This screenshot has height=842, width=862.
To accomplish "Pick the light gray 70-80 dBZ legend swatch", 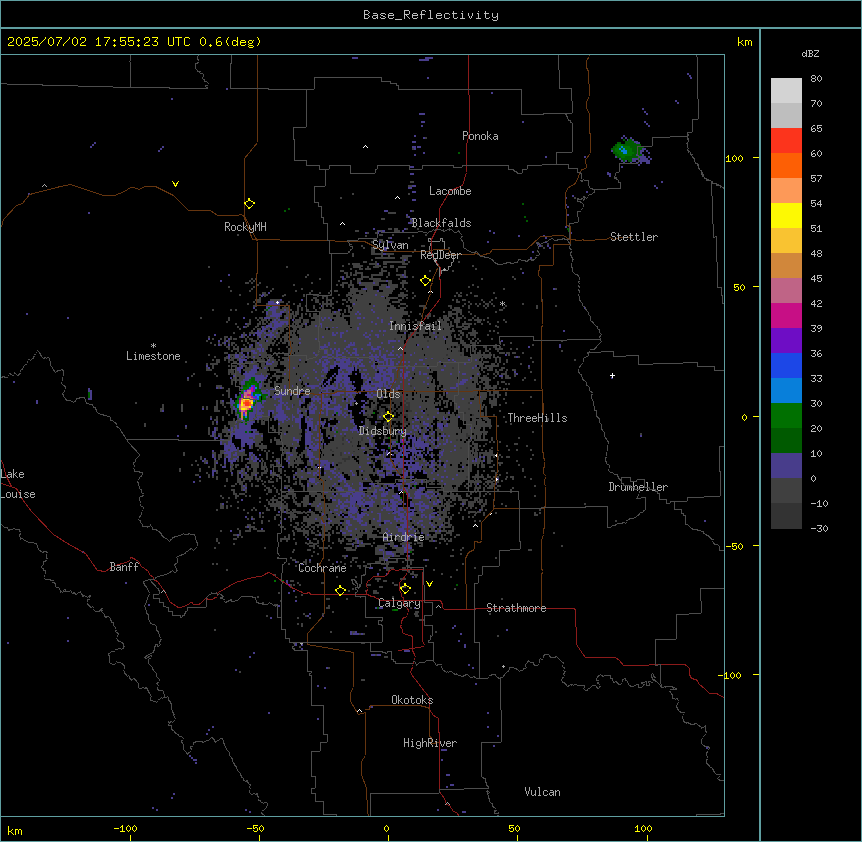I will pyautogui.click(x=786, y=91).
